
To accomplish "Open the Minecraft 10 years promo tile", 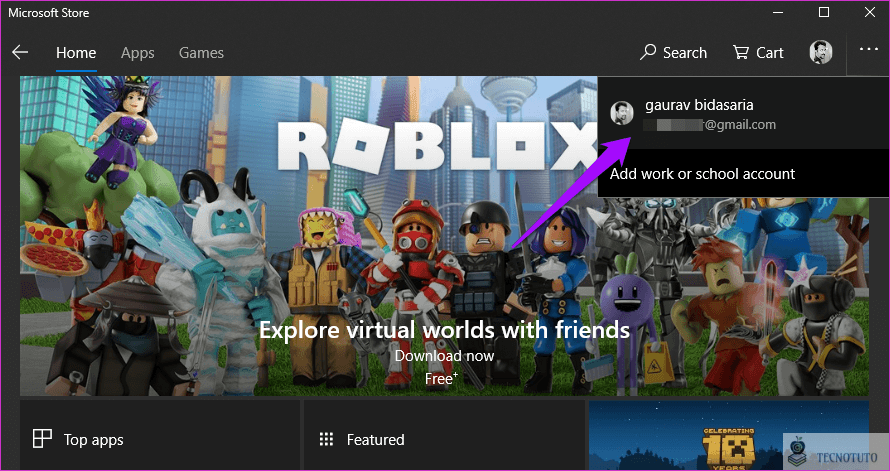I will [x=729, y=435].
